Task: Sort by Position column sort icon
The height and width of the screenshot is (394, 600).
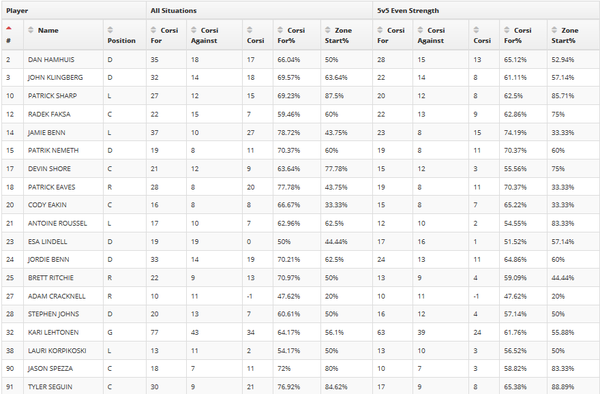Action: [x=110, y=30]
